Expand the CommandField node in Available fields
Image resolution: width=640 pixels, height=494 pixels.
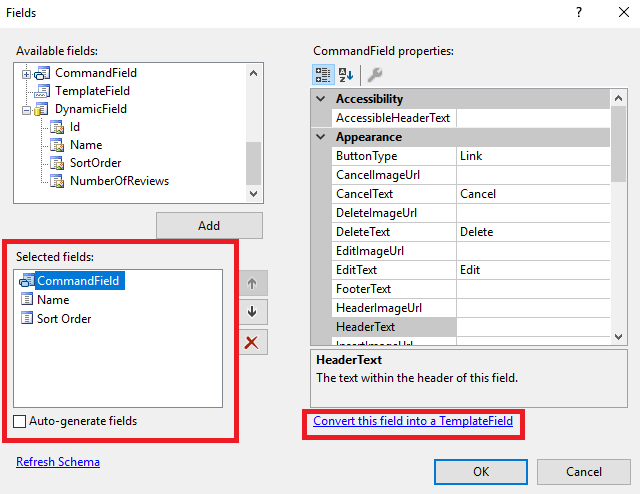point(27,73)
